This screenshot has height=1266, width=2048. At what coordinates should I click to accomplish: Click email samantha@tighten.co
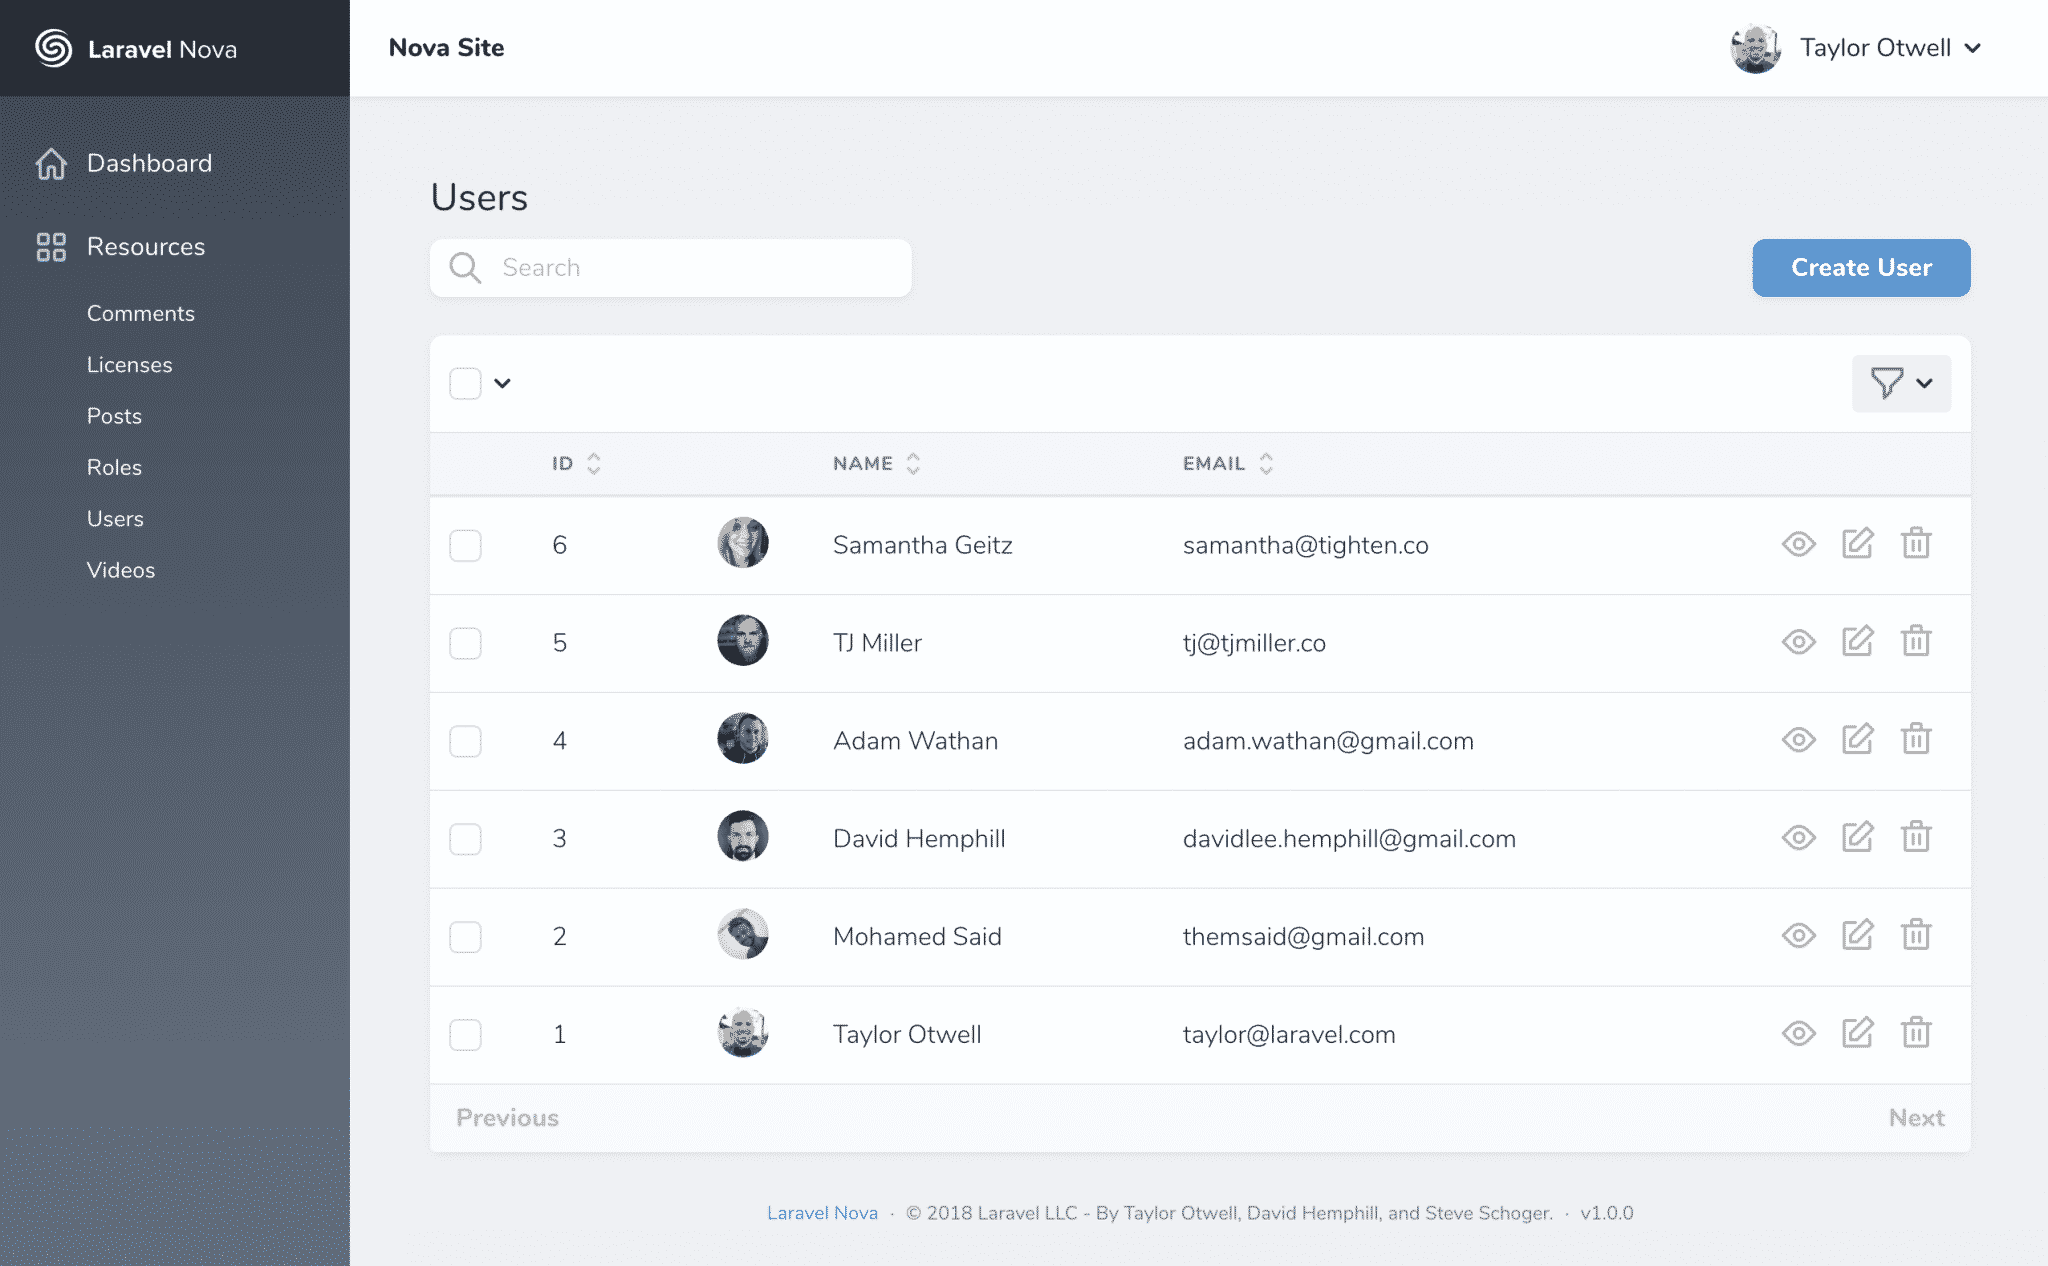[1305, 545]
